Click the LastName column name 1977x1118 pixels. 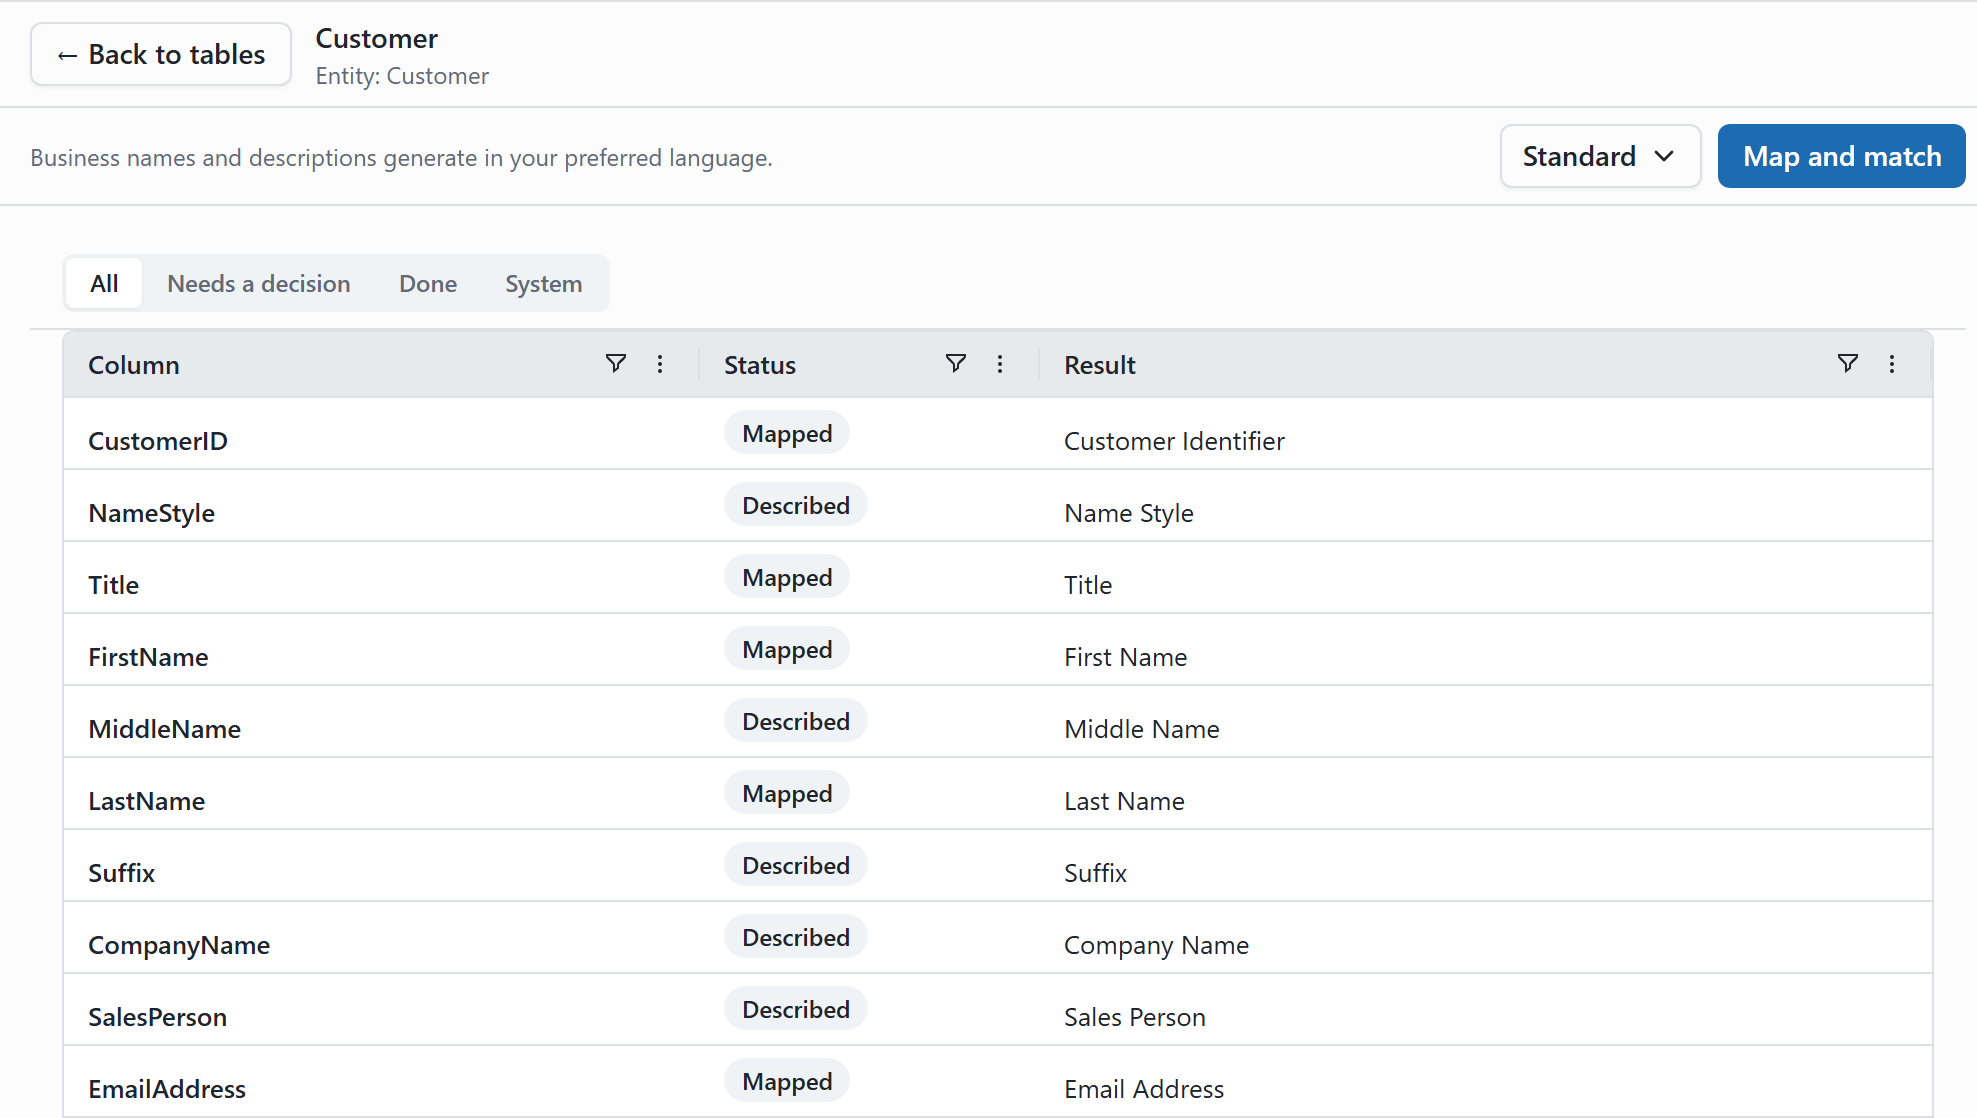(146, 801)
